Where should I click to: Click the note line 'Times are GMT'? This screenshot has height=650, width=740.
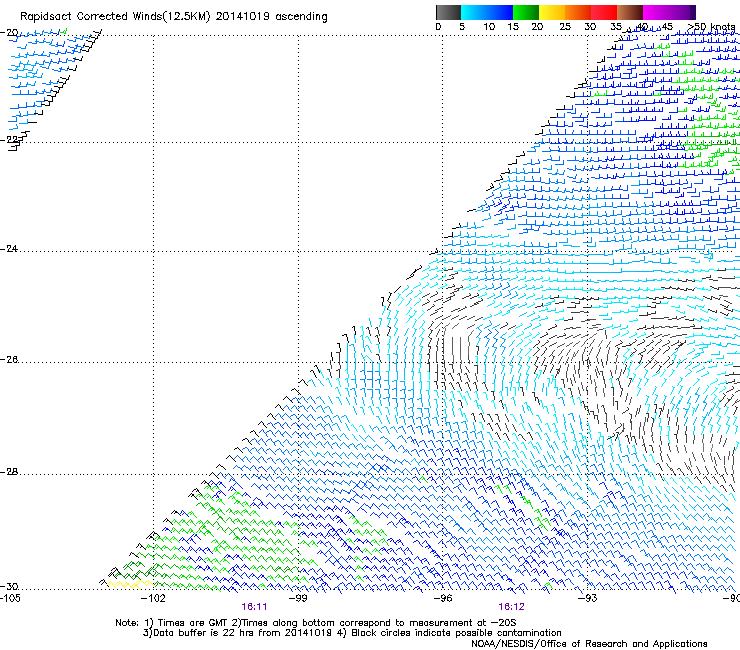click(x=193, y=623)
